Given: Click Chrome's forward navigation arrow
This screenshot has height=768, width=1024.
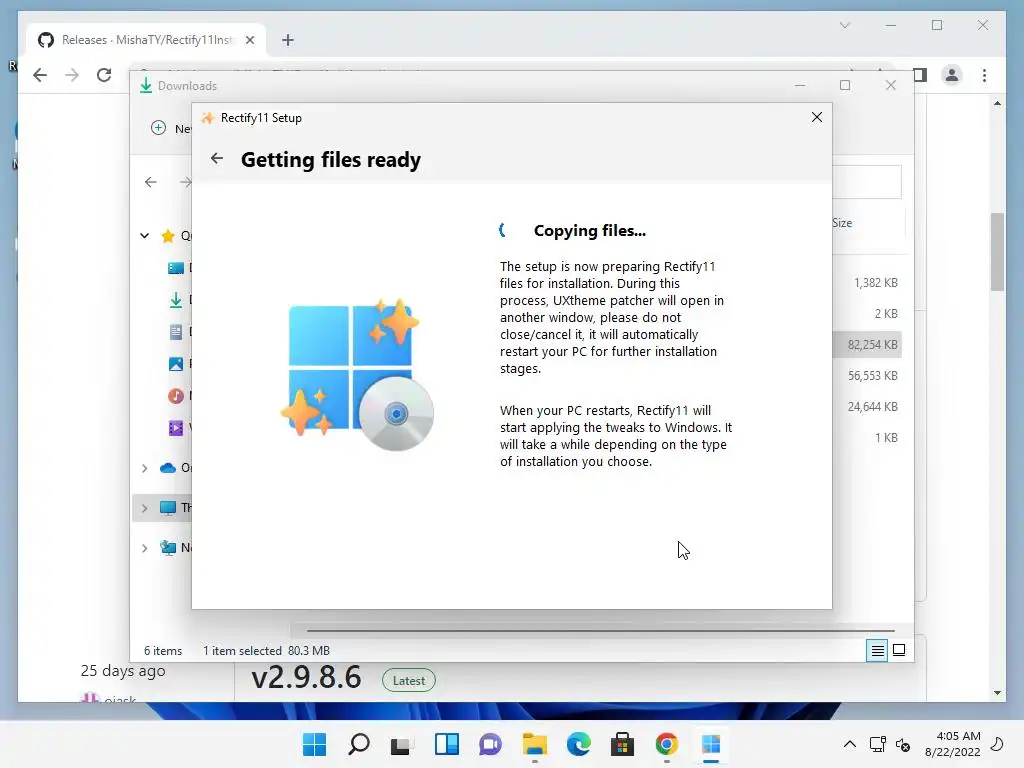Looking at the screenshot, I should pyautogui.click(x=72, y=75).
